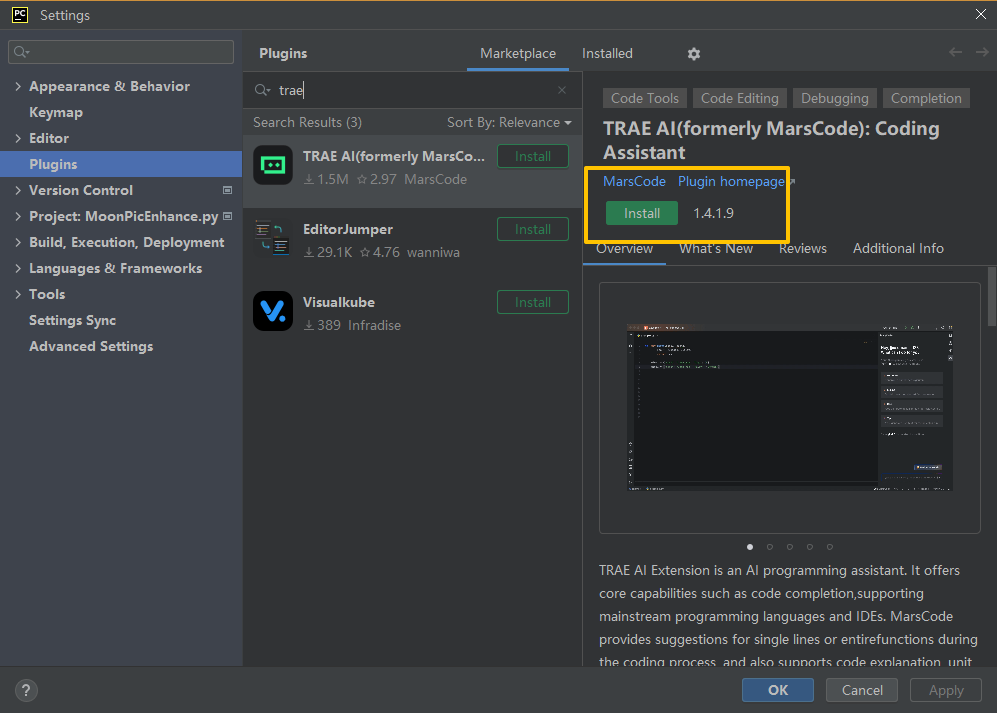This screenshot has width=997, height=713.
Task: Open search options magnifier in plugin search
Action: pos(263,90)
